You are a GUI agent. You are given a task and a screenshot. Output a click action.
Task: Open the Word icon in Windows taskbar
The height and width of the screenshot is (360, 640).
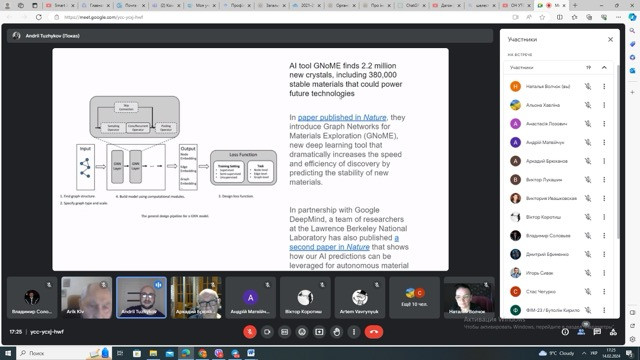251,353
